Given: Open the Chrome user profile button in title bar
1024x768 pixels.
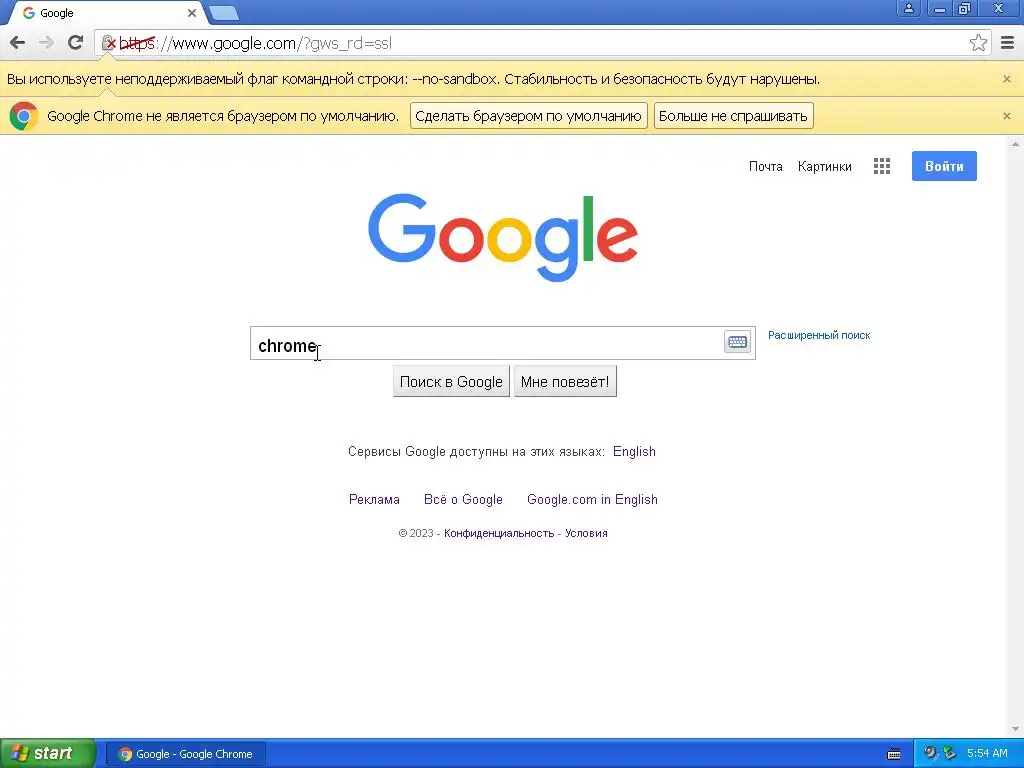Looking at the screenshot, I should [x=908, y=8].
